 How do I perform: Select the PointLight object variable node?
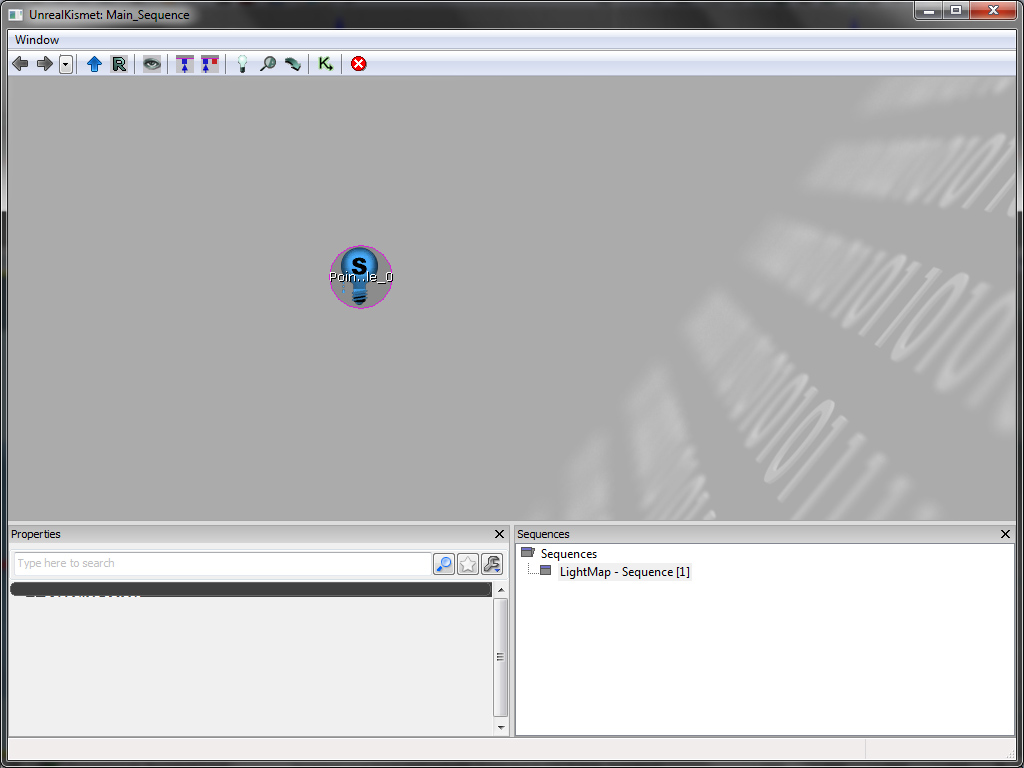(361, 277)
